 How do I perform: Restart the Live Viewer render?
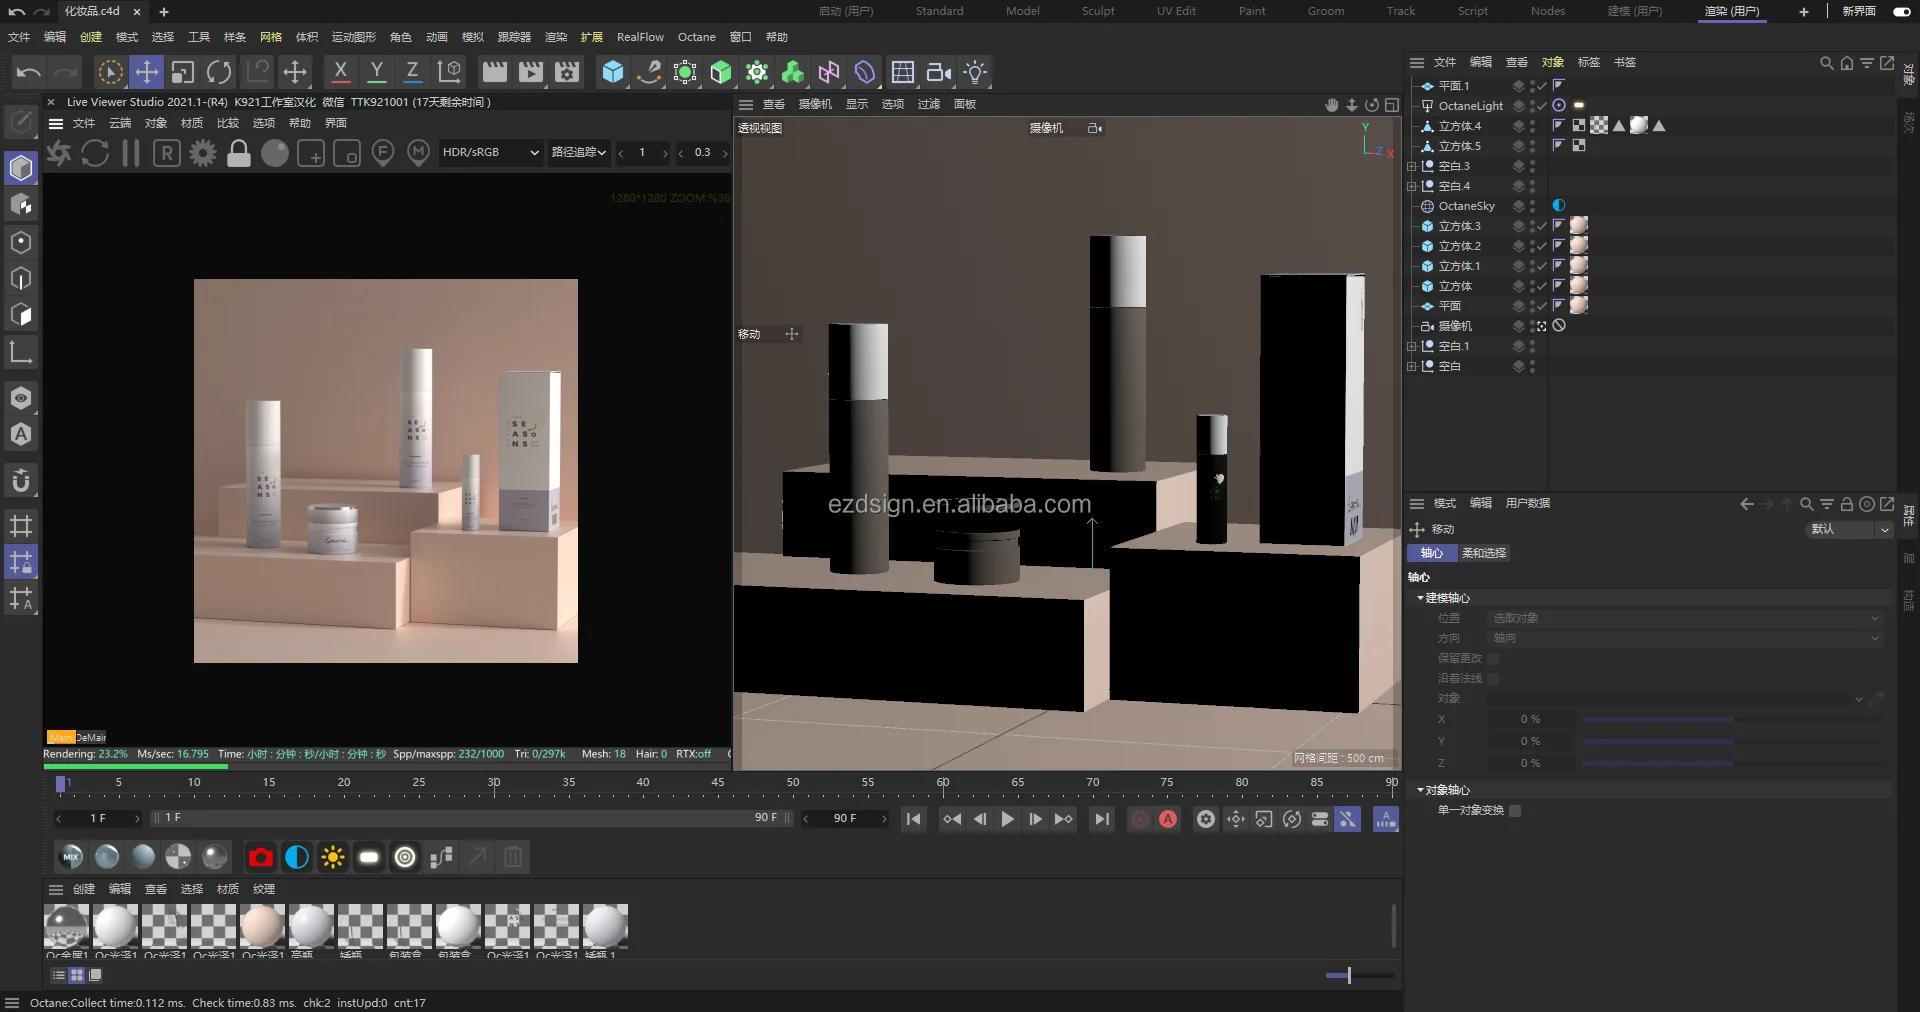click(95, 153)
